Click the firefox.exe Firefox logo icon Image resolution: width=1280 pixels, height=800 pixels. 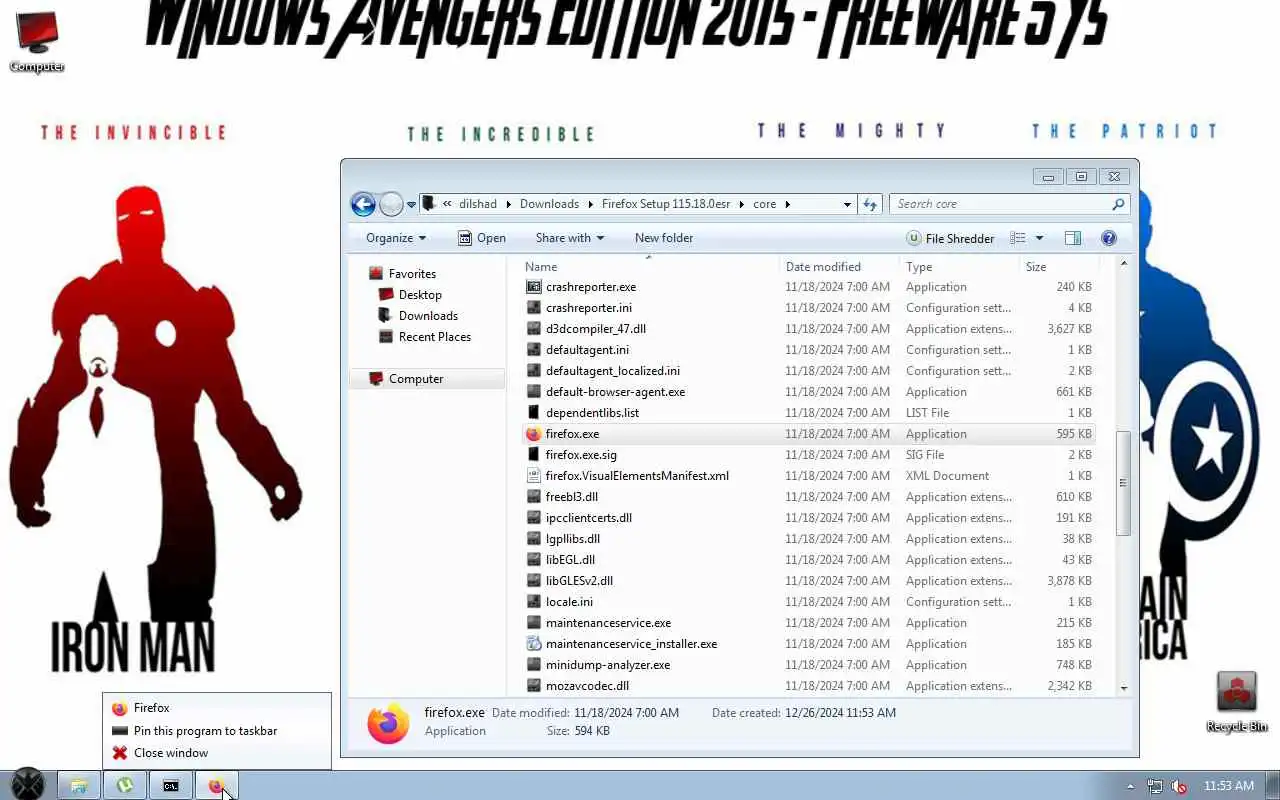[x=533, y=434]
